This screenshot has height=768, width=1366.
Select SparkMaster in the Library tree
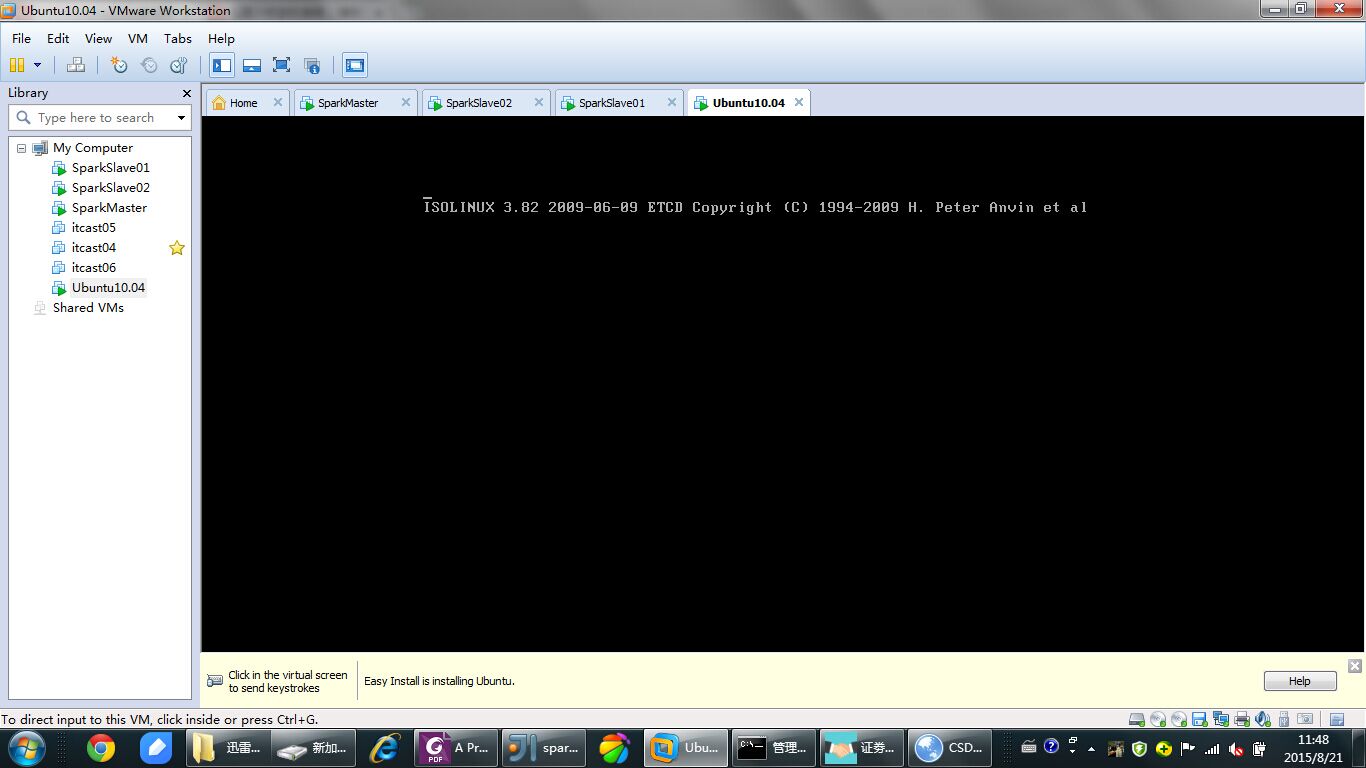tap(109, 208)
